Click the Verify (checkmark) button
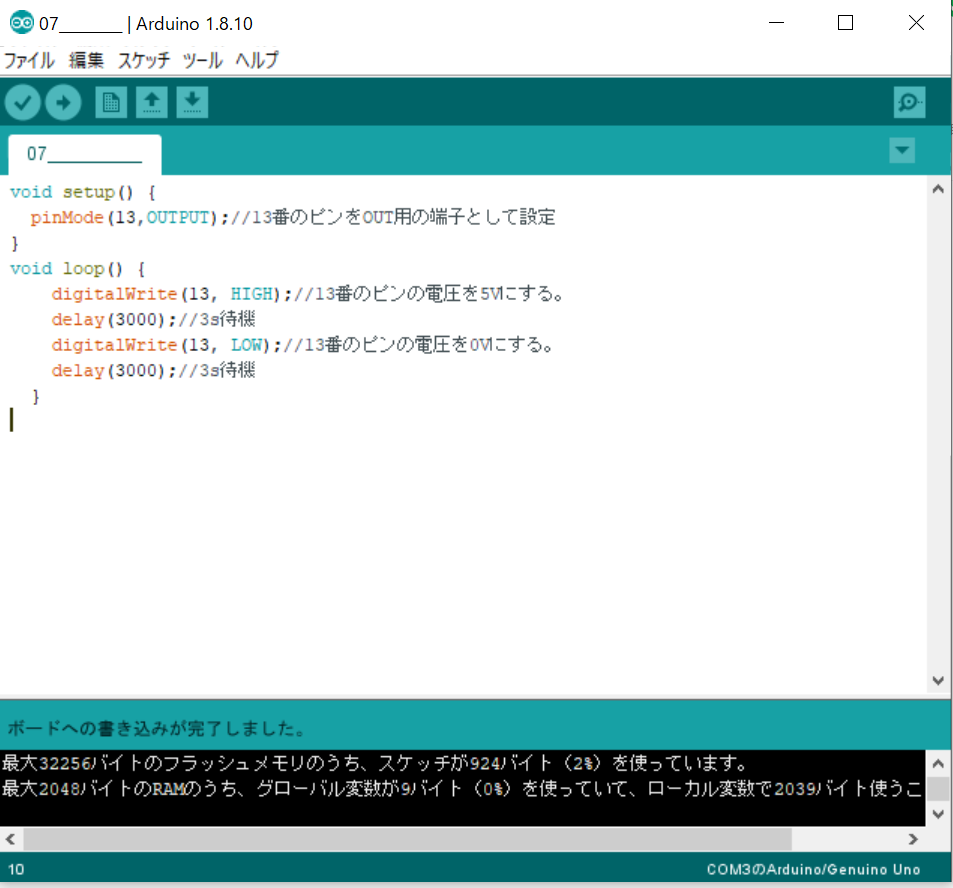 point(22,102)
